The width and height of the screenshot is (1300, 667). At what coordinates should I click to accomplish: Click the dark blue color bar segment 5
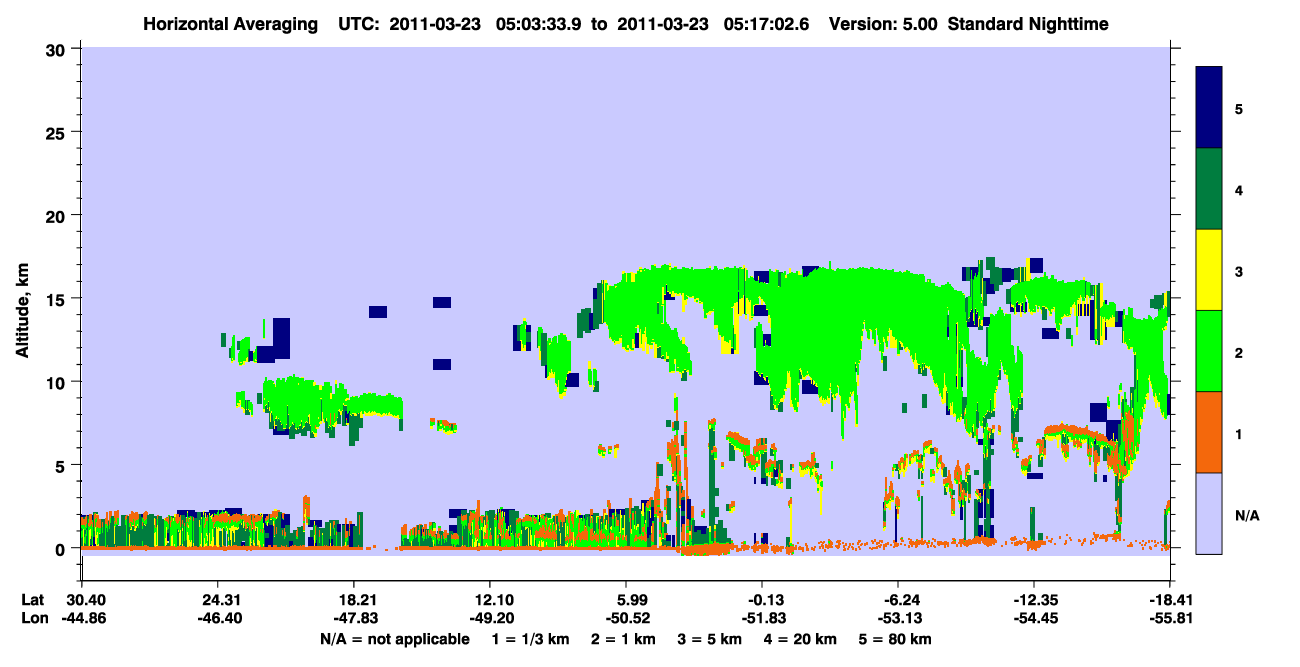pos(1209,108)
